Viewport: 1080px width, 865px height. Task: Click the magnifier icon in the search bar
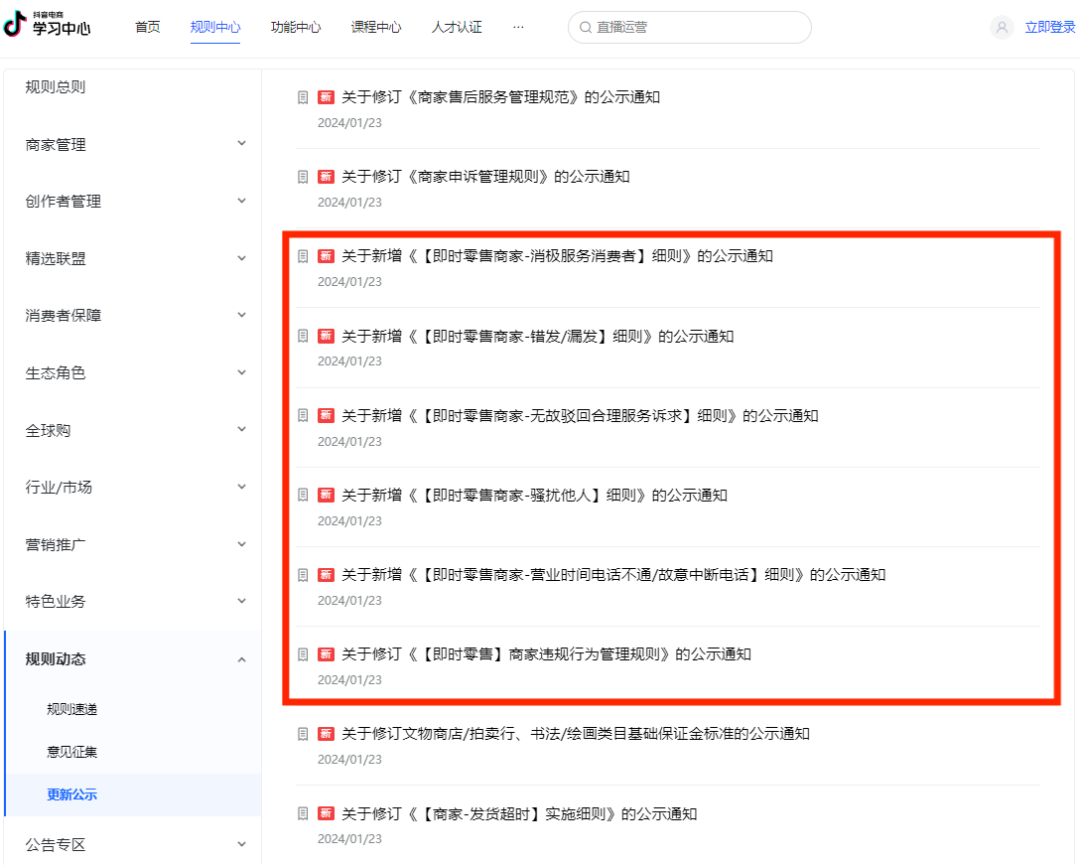(x=585, y=28)
